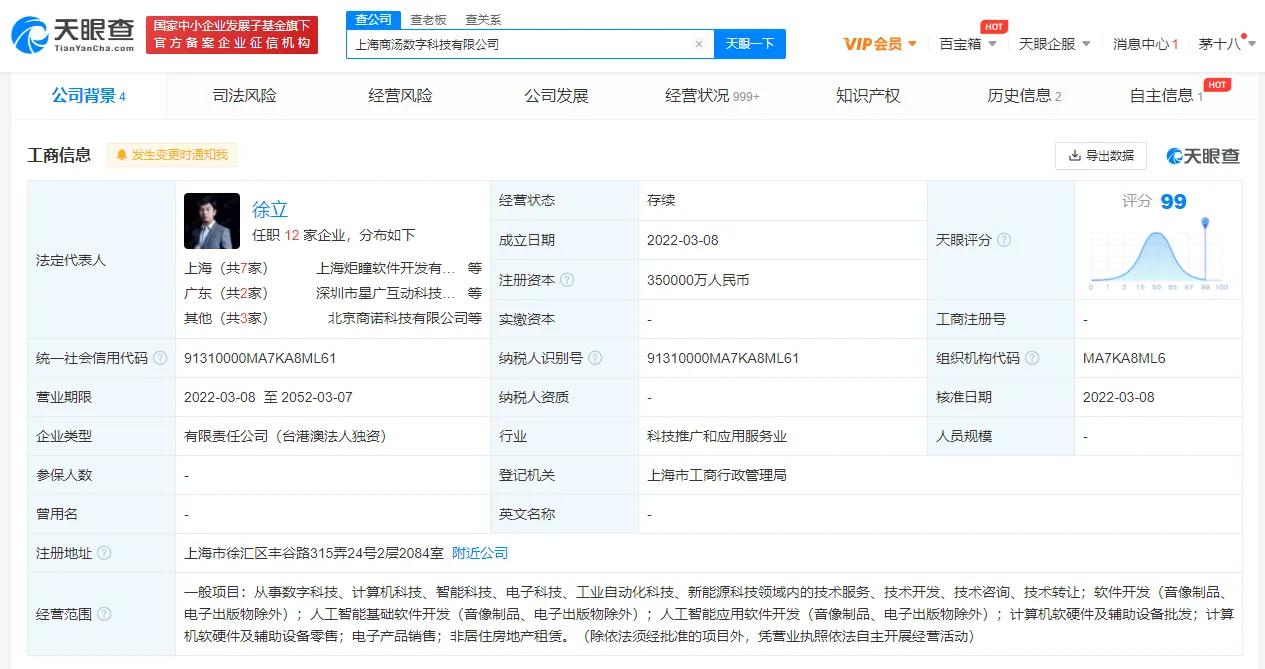Switch to the 查老板 search tab
Screen dimensions: 1265x669
point(430,19)
